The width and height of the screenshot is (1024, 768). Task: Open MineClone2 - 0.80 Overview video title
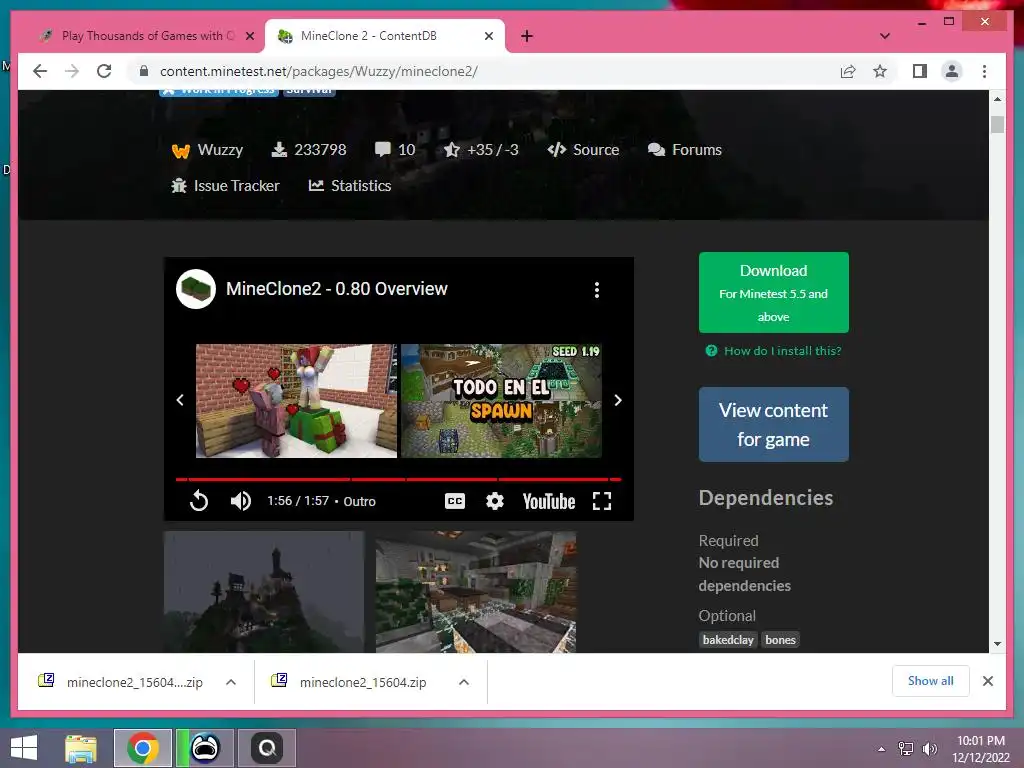[x=336, y=289]
